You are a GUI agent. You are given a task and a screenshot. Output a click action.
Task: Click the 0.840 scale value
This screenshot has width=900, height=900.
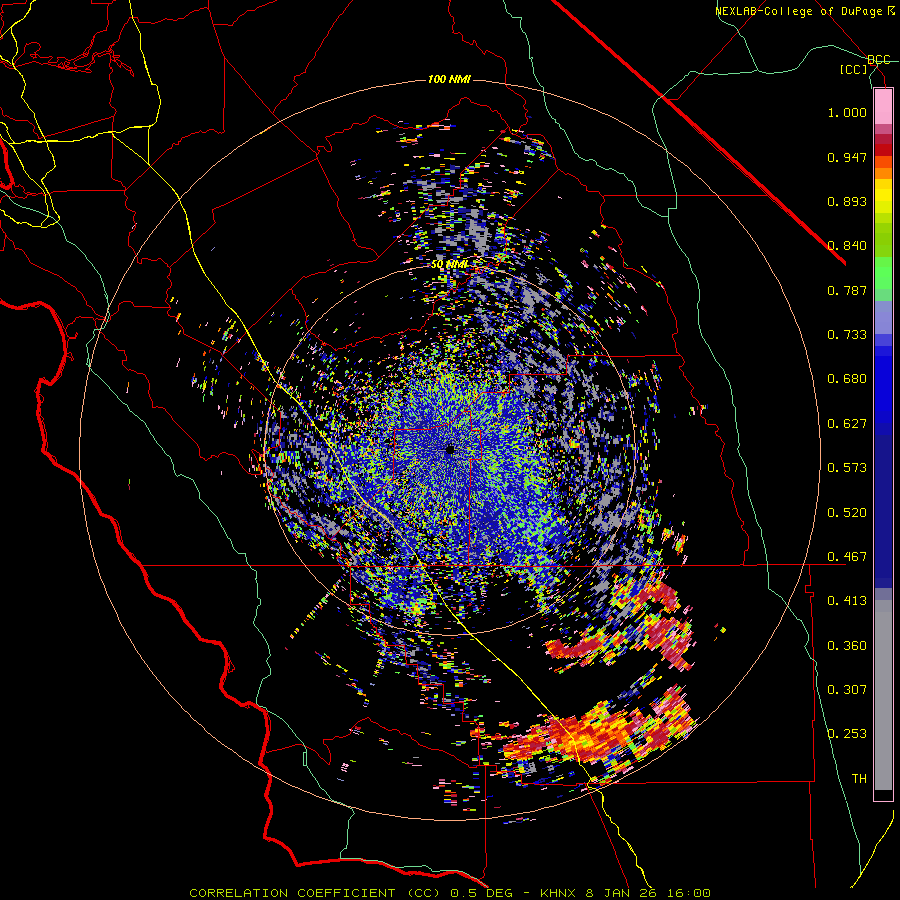pos(847,246)
